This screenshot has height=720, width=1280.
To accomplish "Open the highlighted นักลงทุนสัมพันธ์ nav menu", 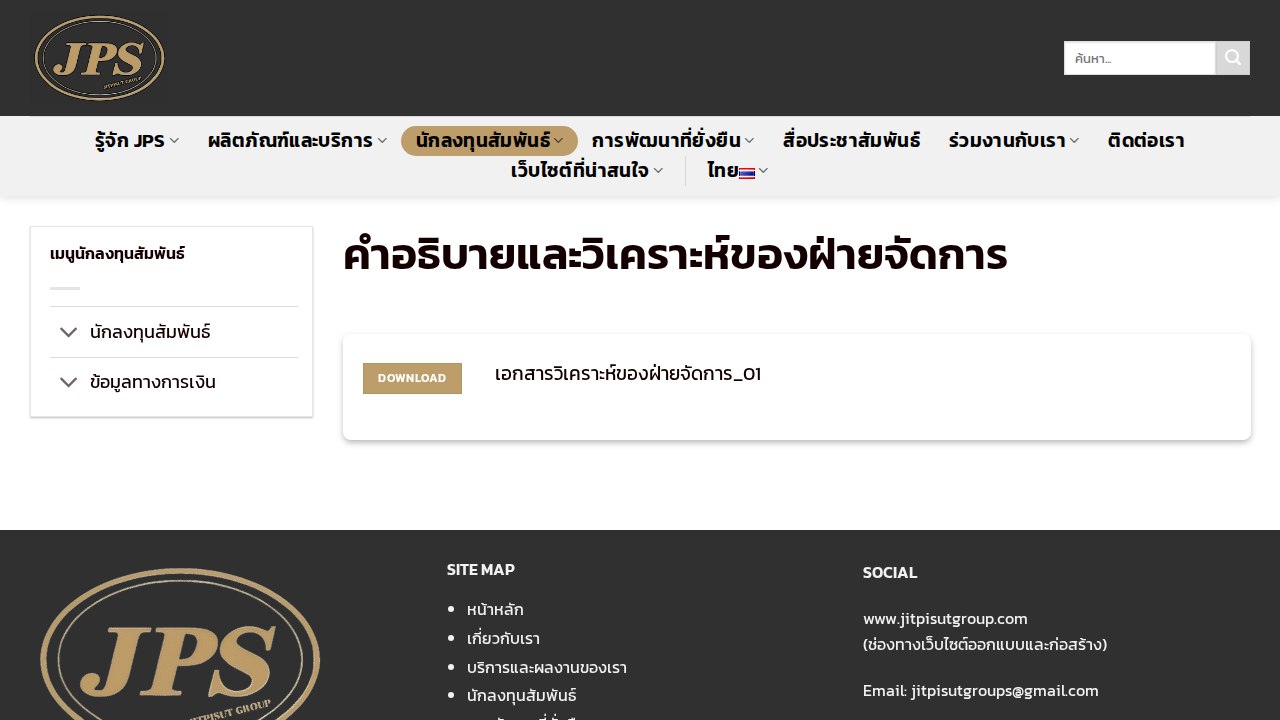I will pyautogui.click(x=489, y=141).
